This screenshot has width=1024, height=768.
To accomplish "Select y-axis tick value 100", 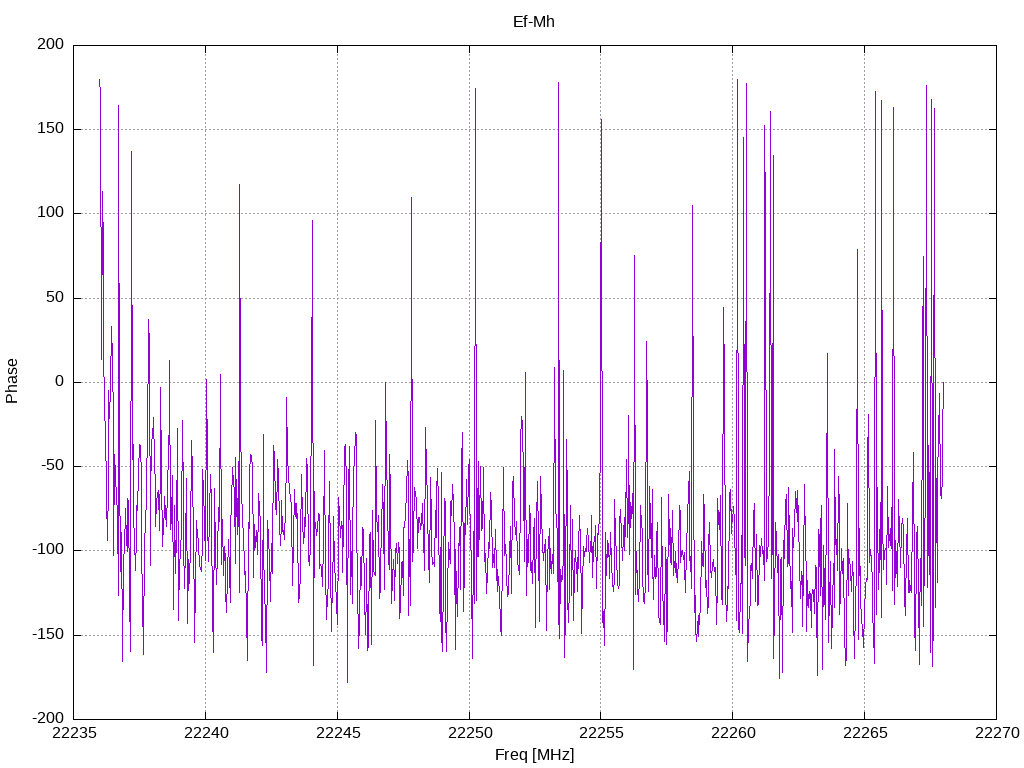I will [51, 213].
